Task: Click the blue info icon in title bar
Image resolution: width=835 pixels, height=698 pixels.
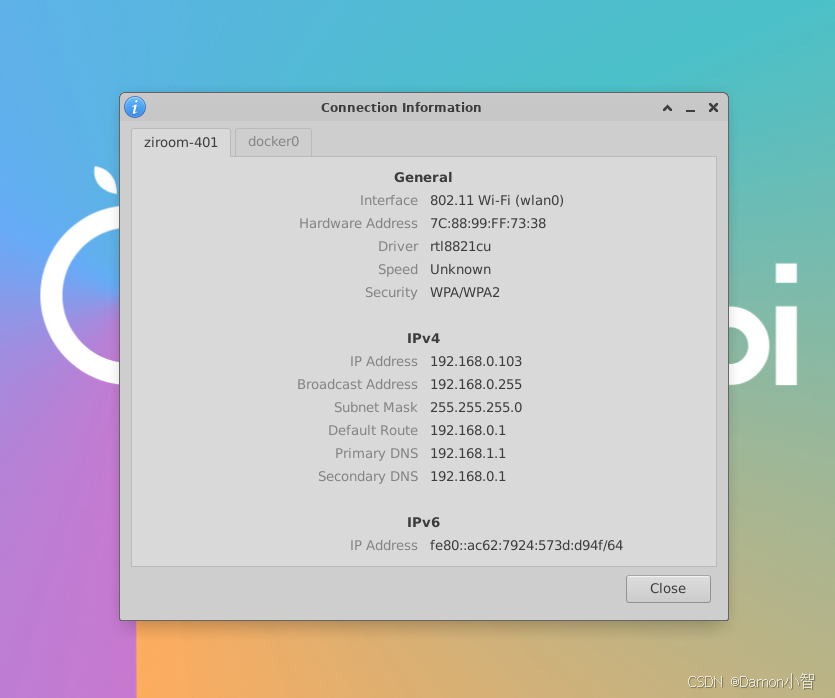Action: point(135,107)
